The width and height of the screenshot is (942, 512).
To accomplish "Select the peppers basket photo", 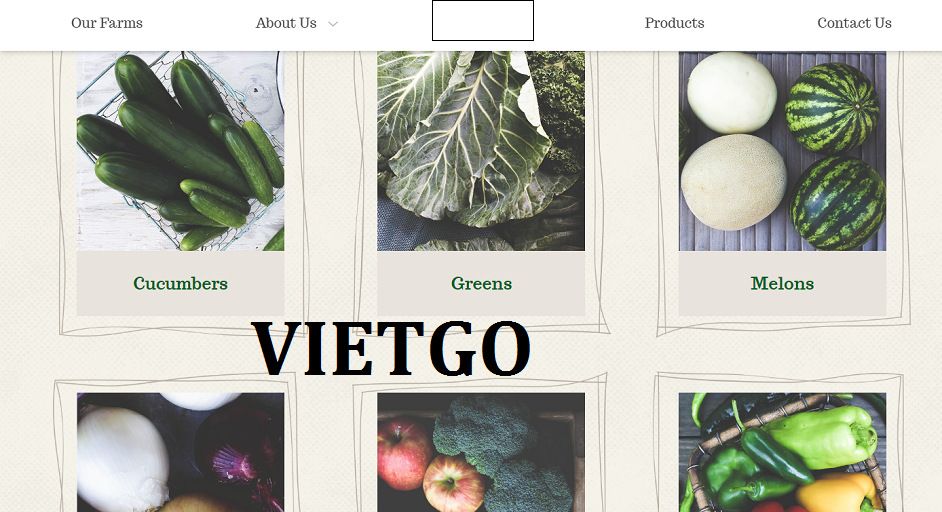I will click(782, 453).
